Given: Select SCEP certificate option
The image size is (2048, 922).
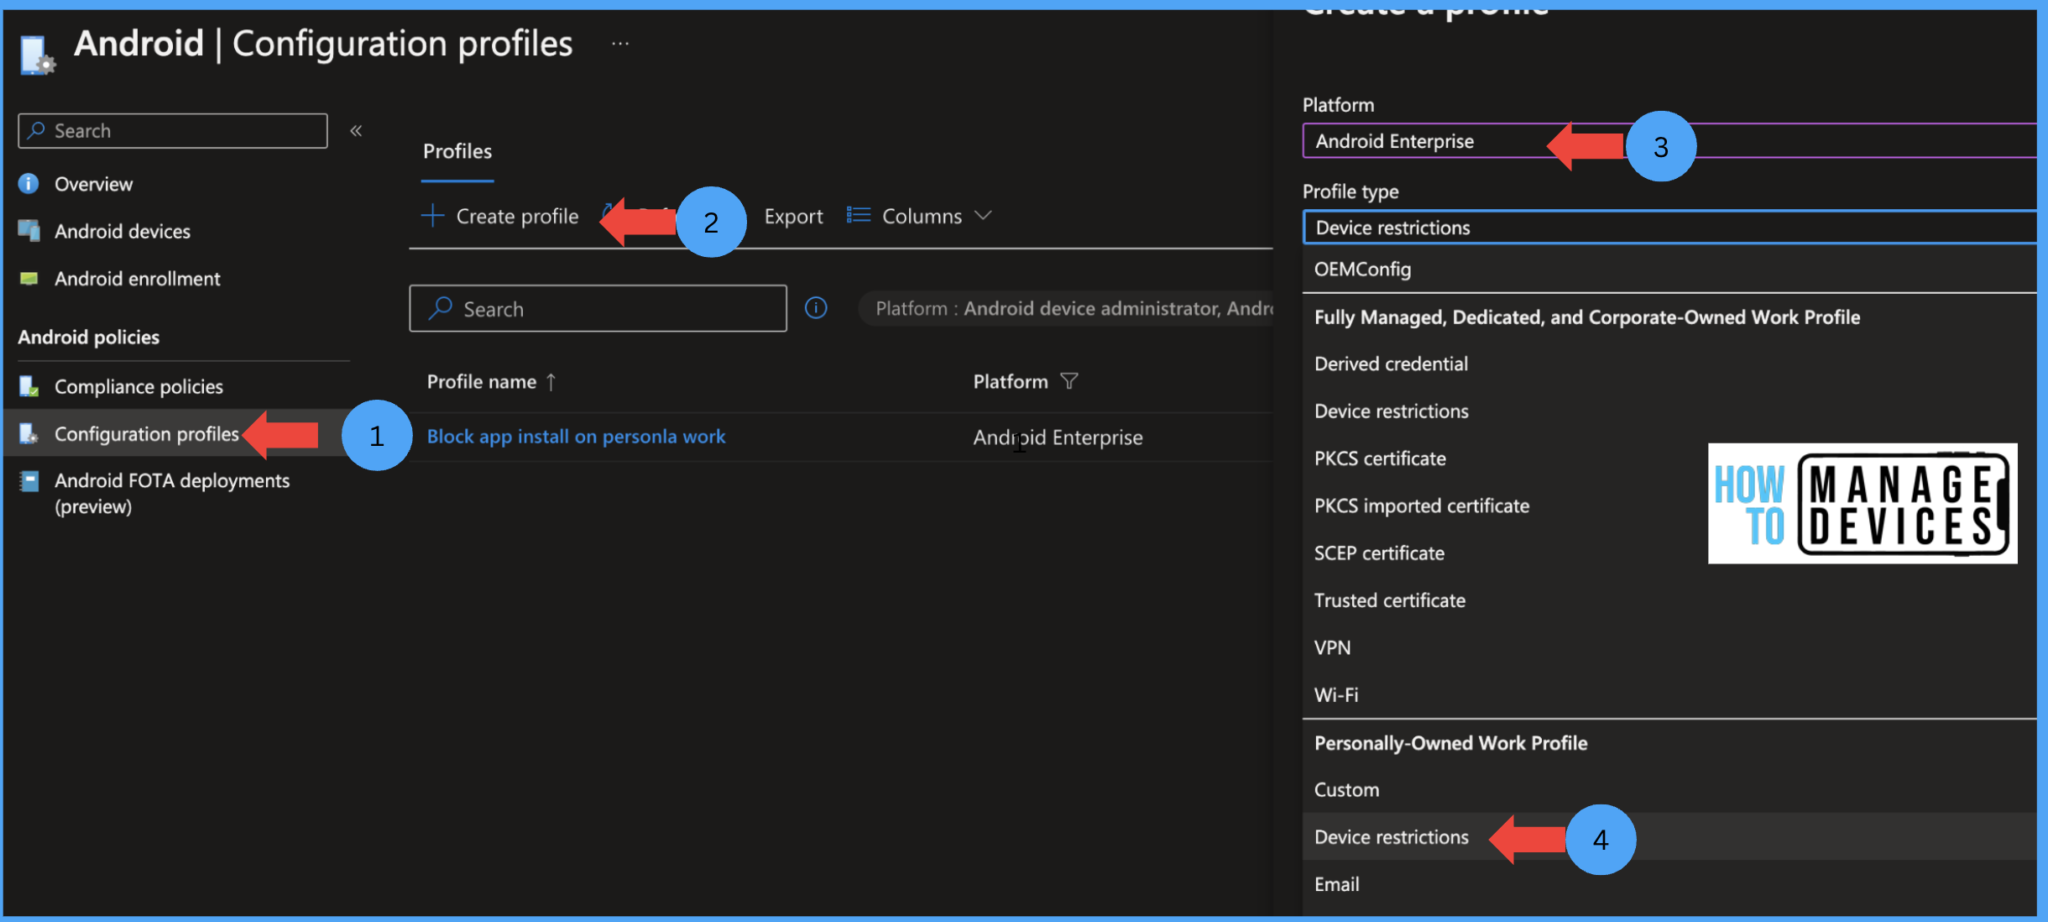Looking at the screenshot, I should point(1379,553).
